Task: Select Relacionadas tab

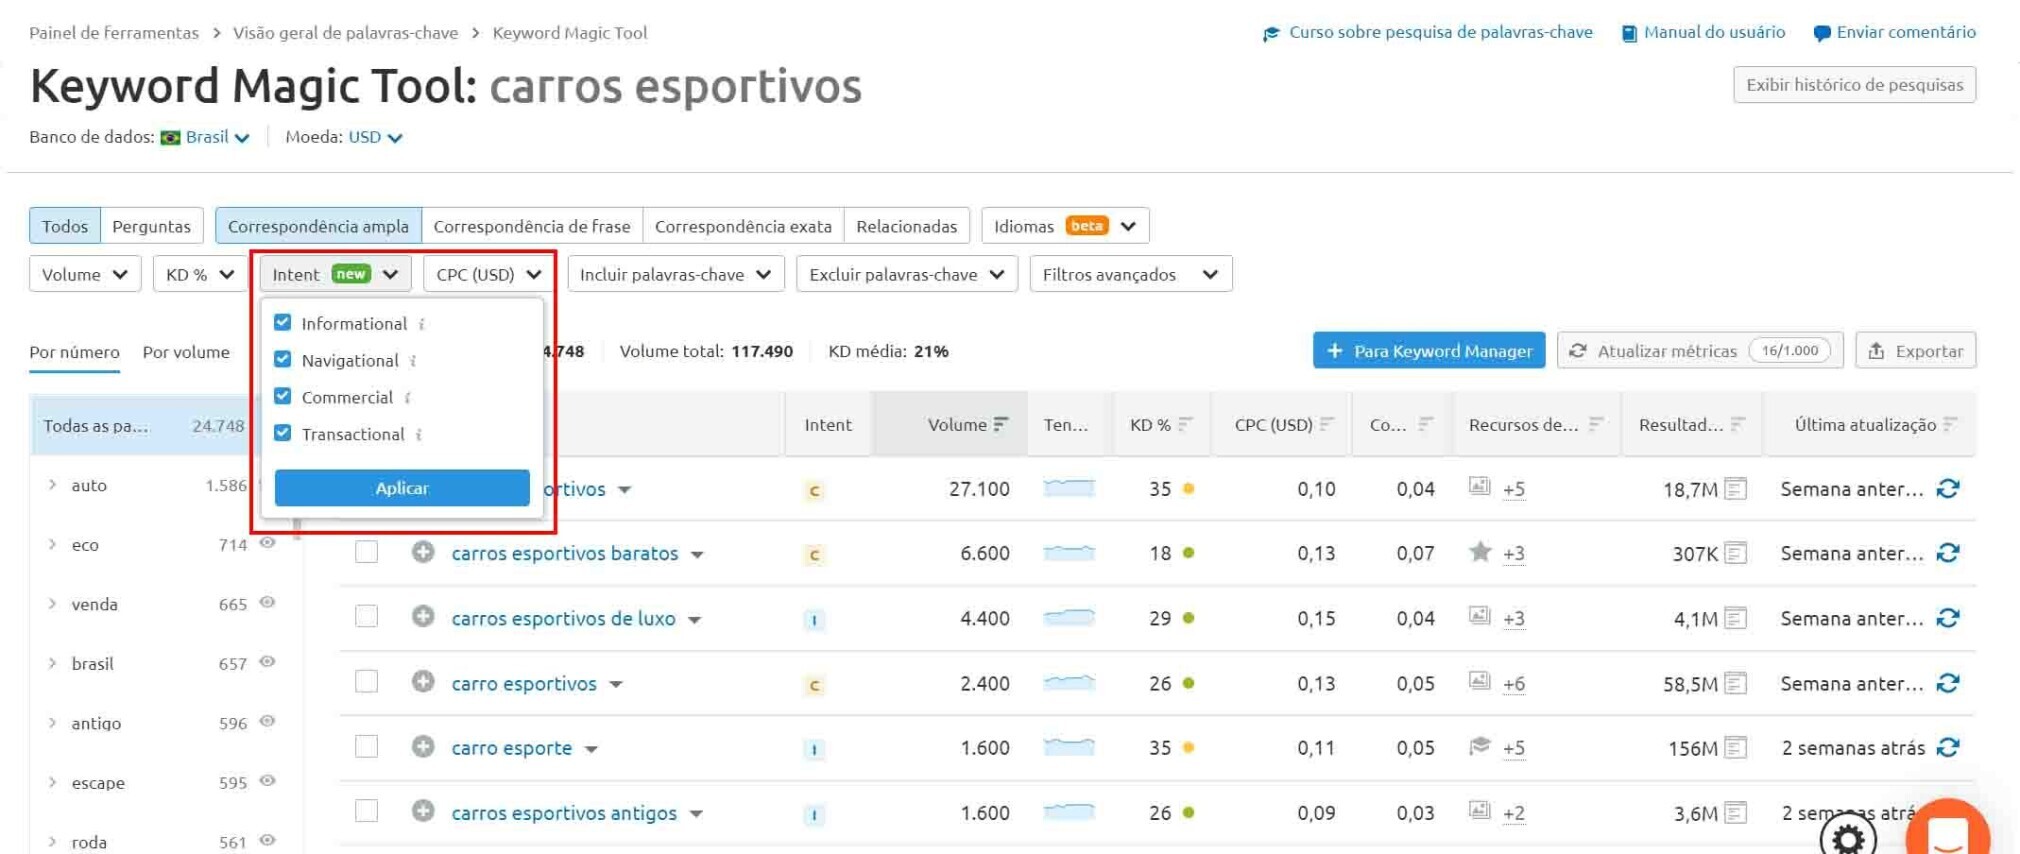Action: coord(907,226)
